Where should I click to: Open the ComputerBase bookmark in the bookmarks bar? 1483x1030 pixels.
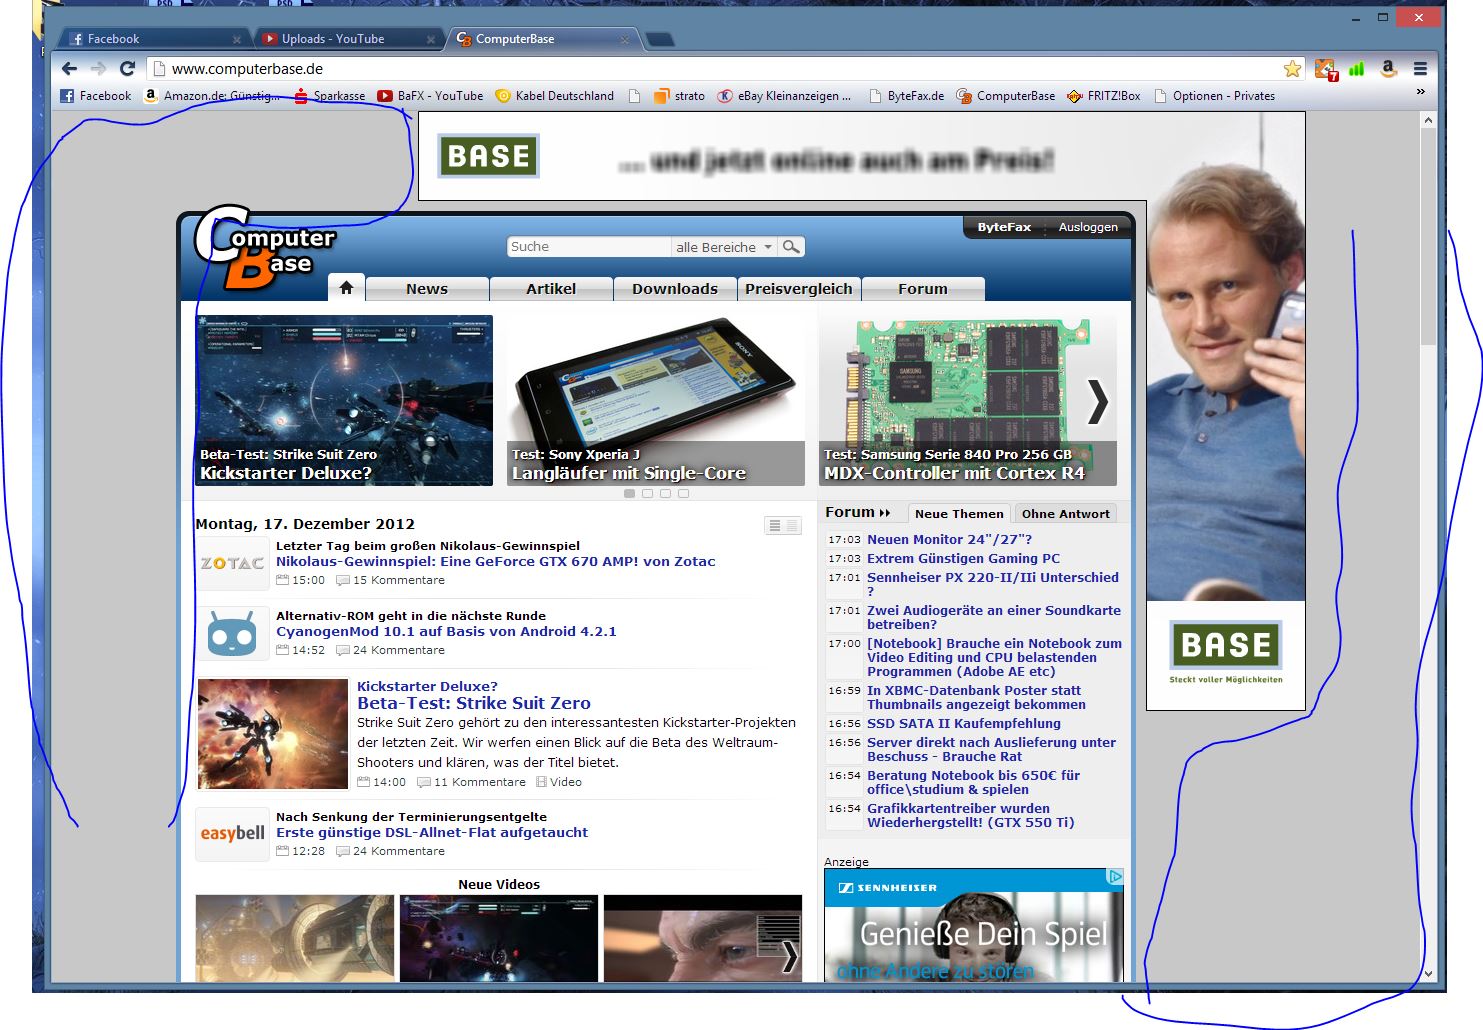tap(1005, 96)
